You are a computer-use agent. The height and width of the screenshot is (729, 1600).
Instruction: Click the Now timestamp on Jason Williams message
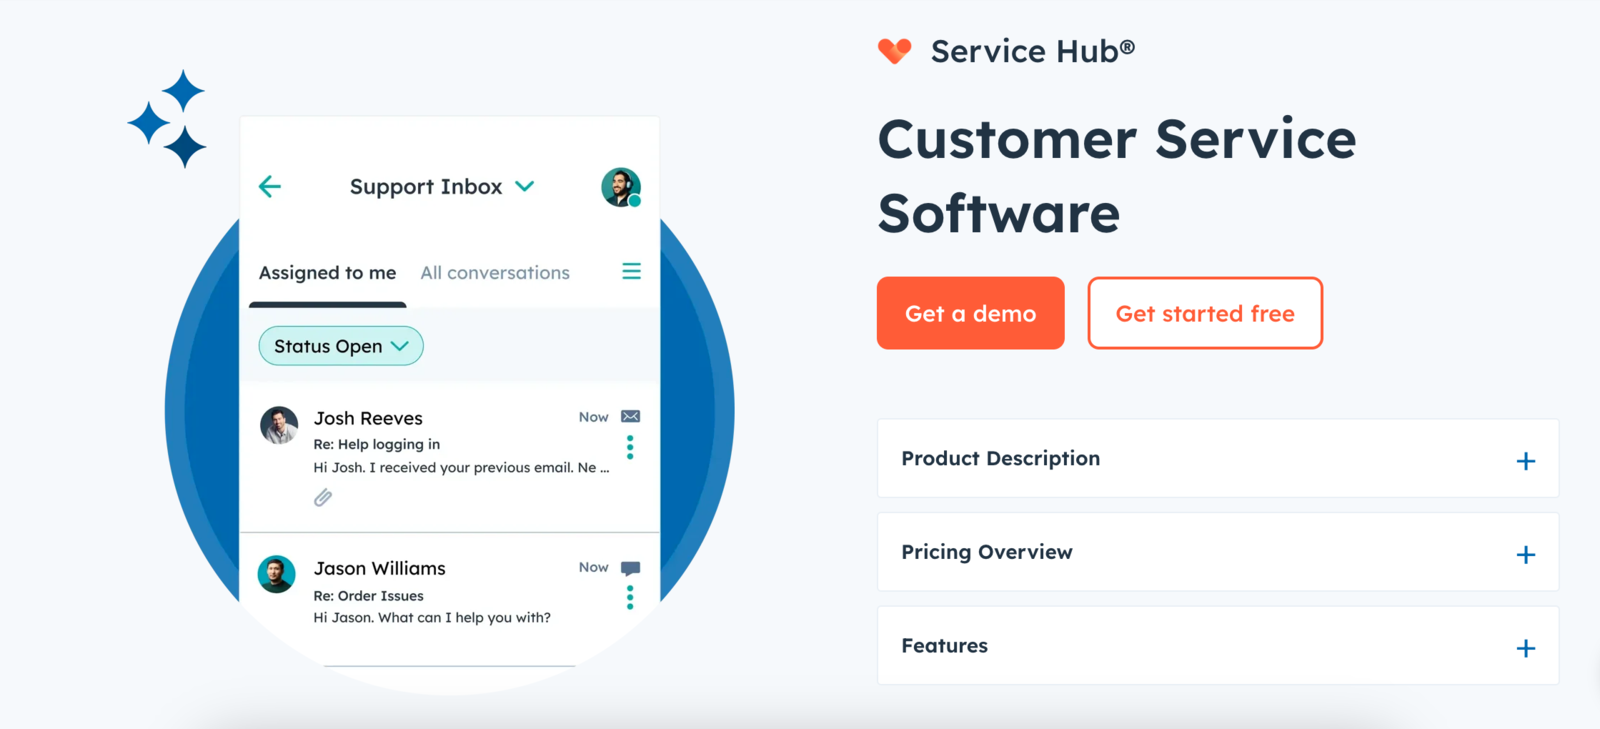point(593,567)
